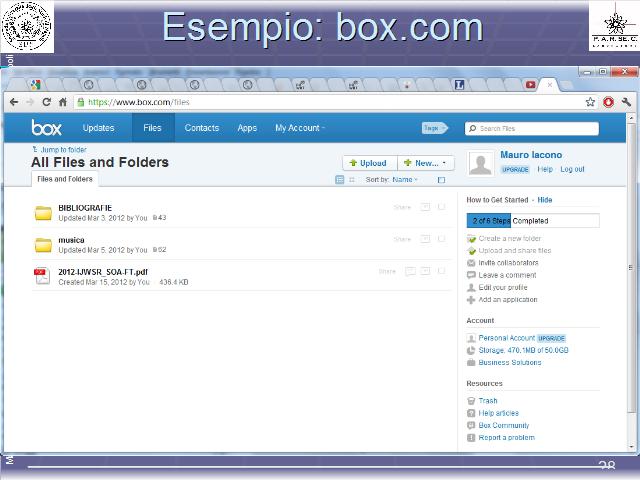Open the Personal Account link
The width and height of the screenshot is (640, 480).
click(507, 338)
